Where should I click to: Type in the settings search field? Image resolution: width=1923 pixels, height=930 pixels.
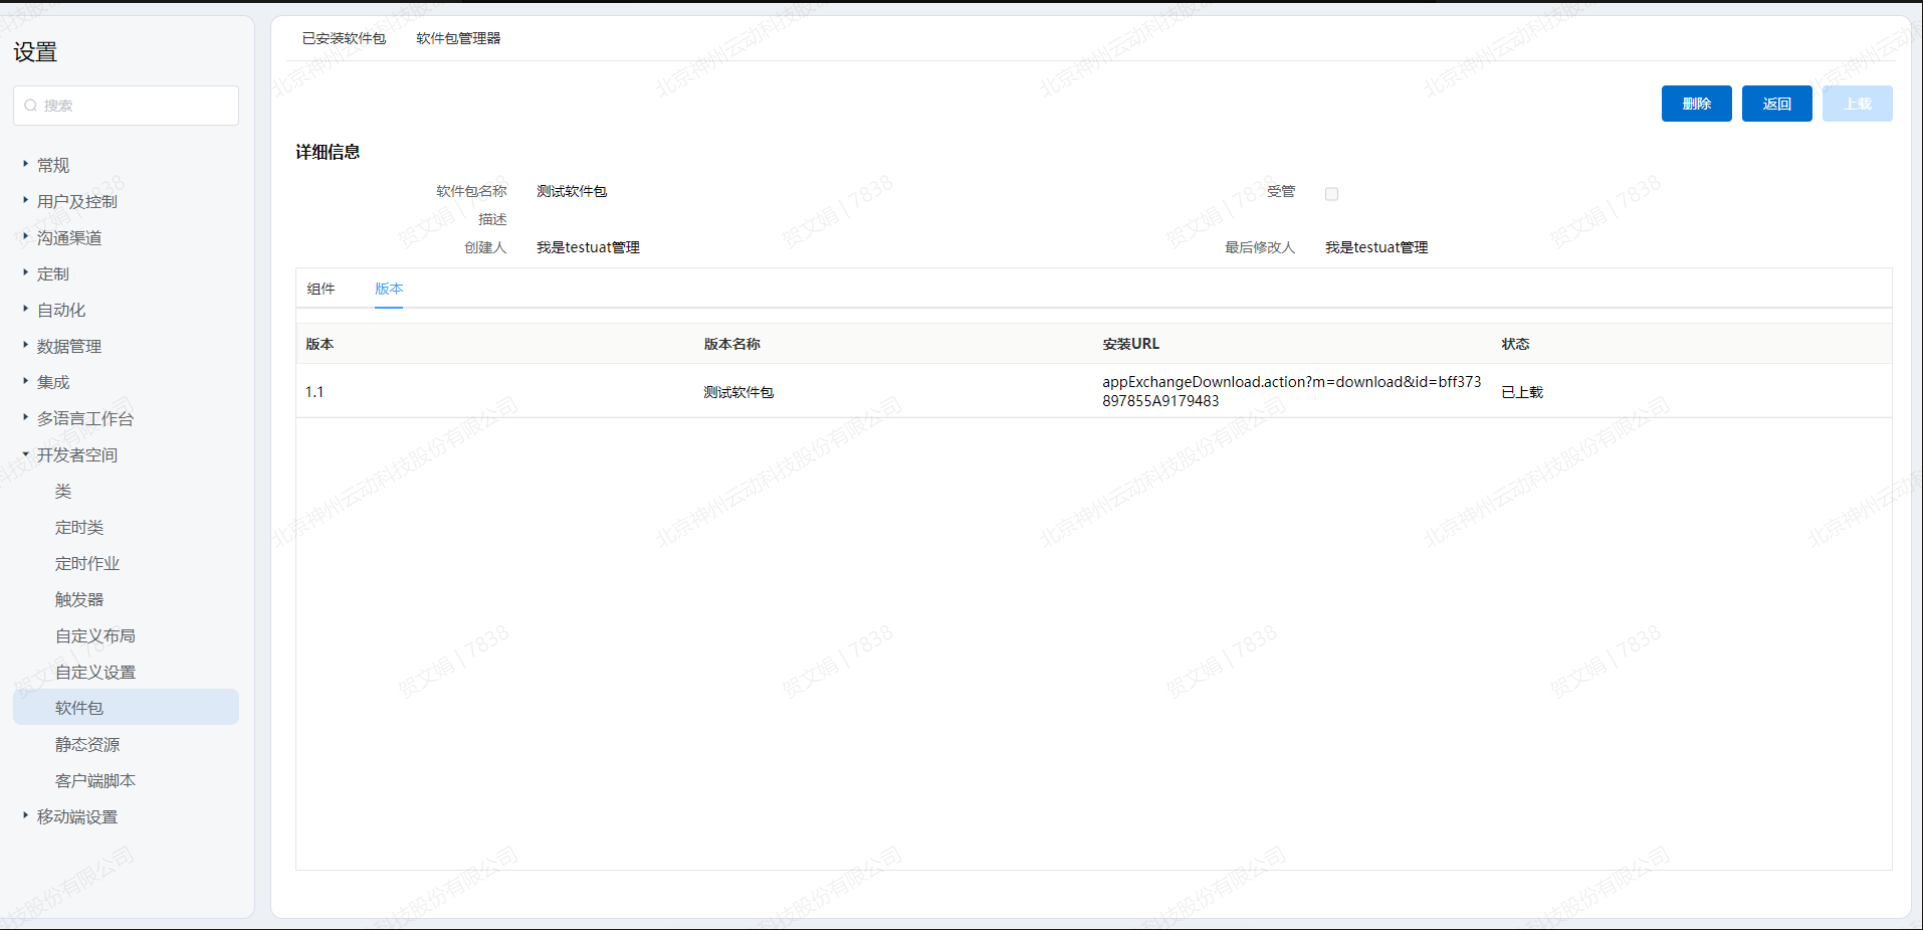tap(135, 105)
